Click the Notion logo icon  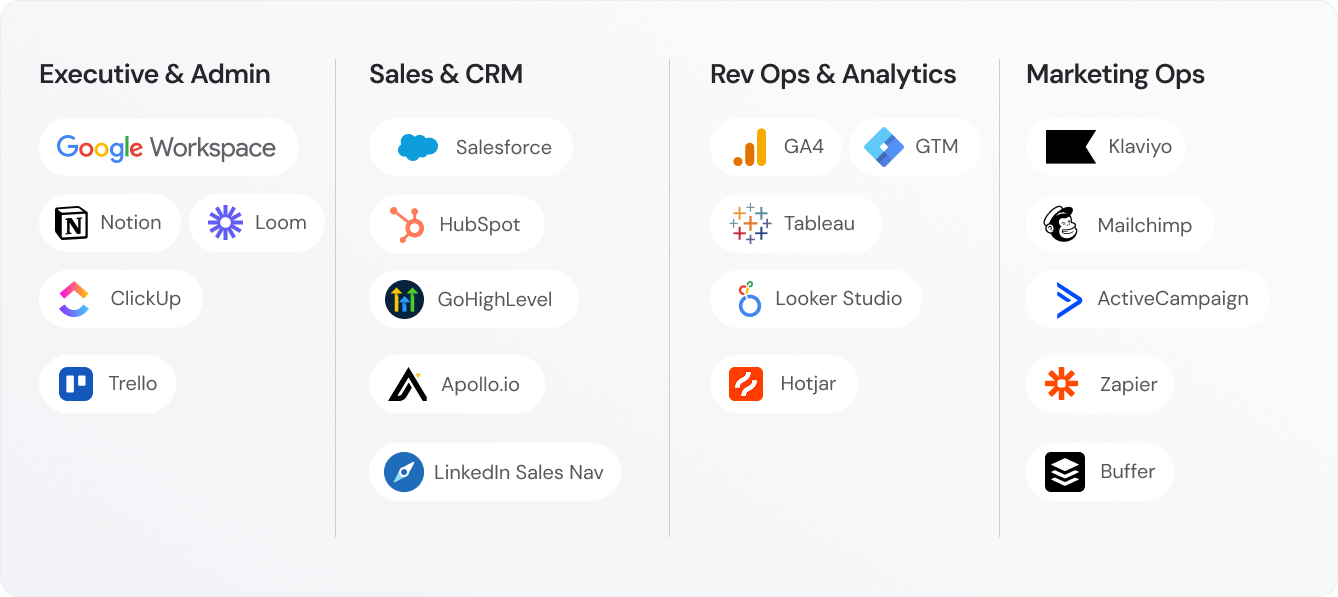point(71,223)
